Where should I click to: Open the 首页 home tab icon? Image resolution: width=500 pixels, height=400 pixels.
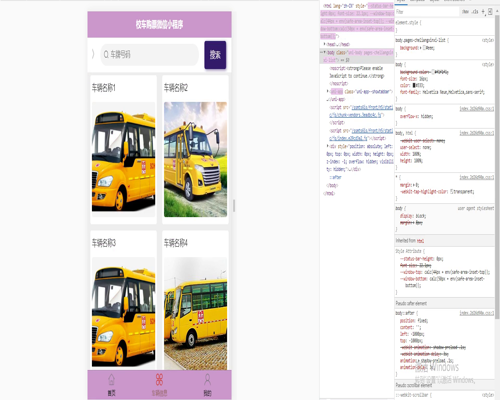(x=111, y=380)
